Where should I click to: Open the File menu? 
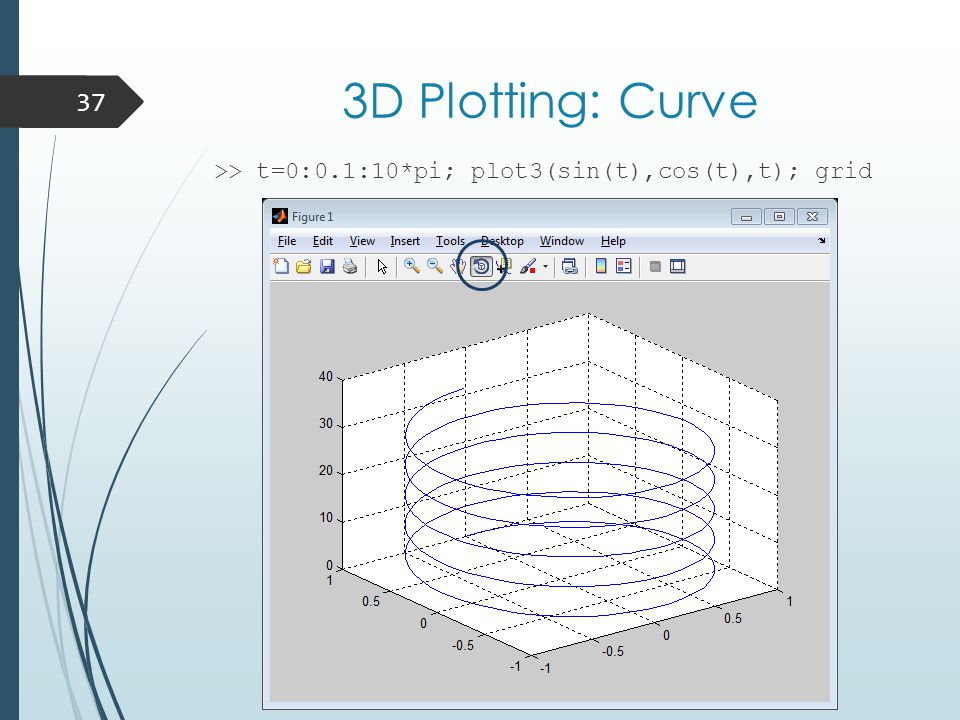tap(287, 241)
